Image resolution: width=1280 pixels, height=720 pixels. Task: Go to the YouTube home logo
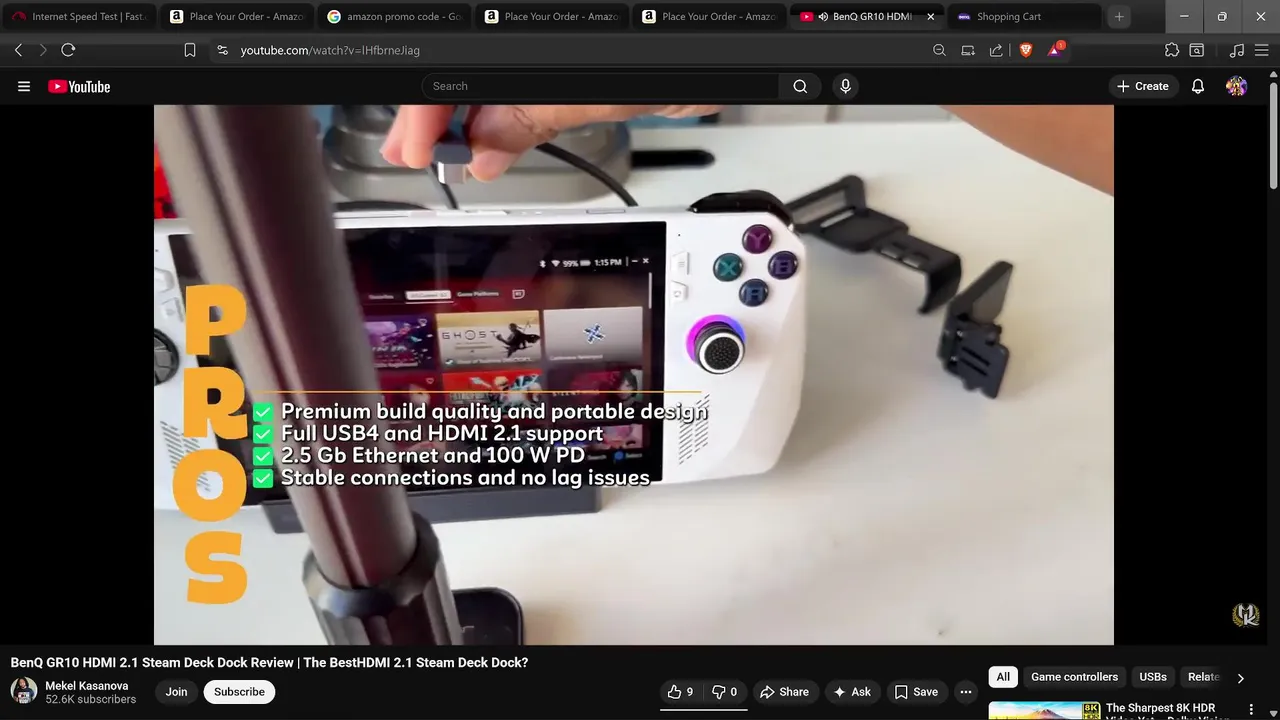(x=79, y=87)
